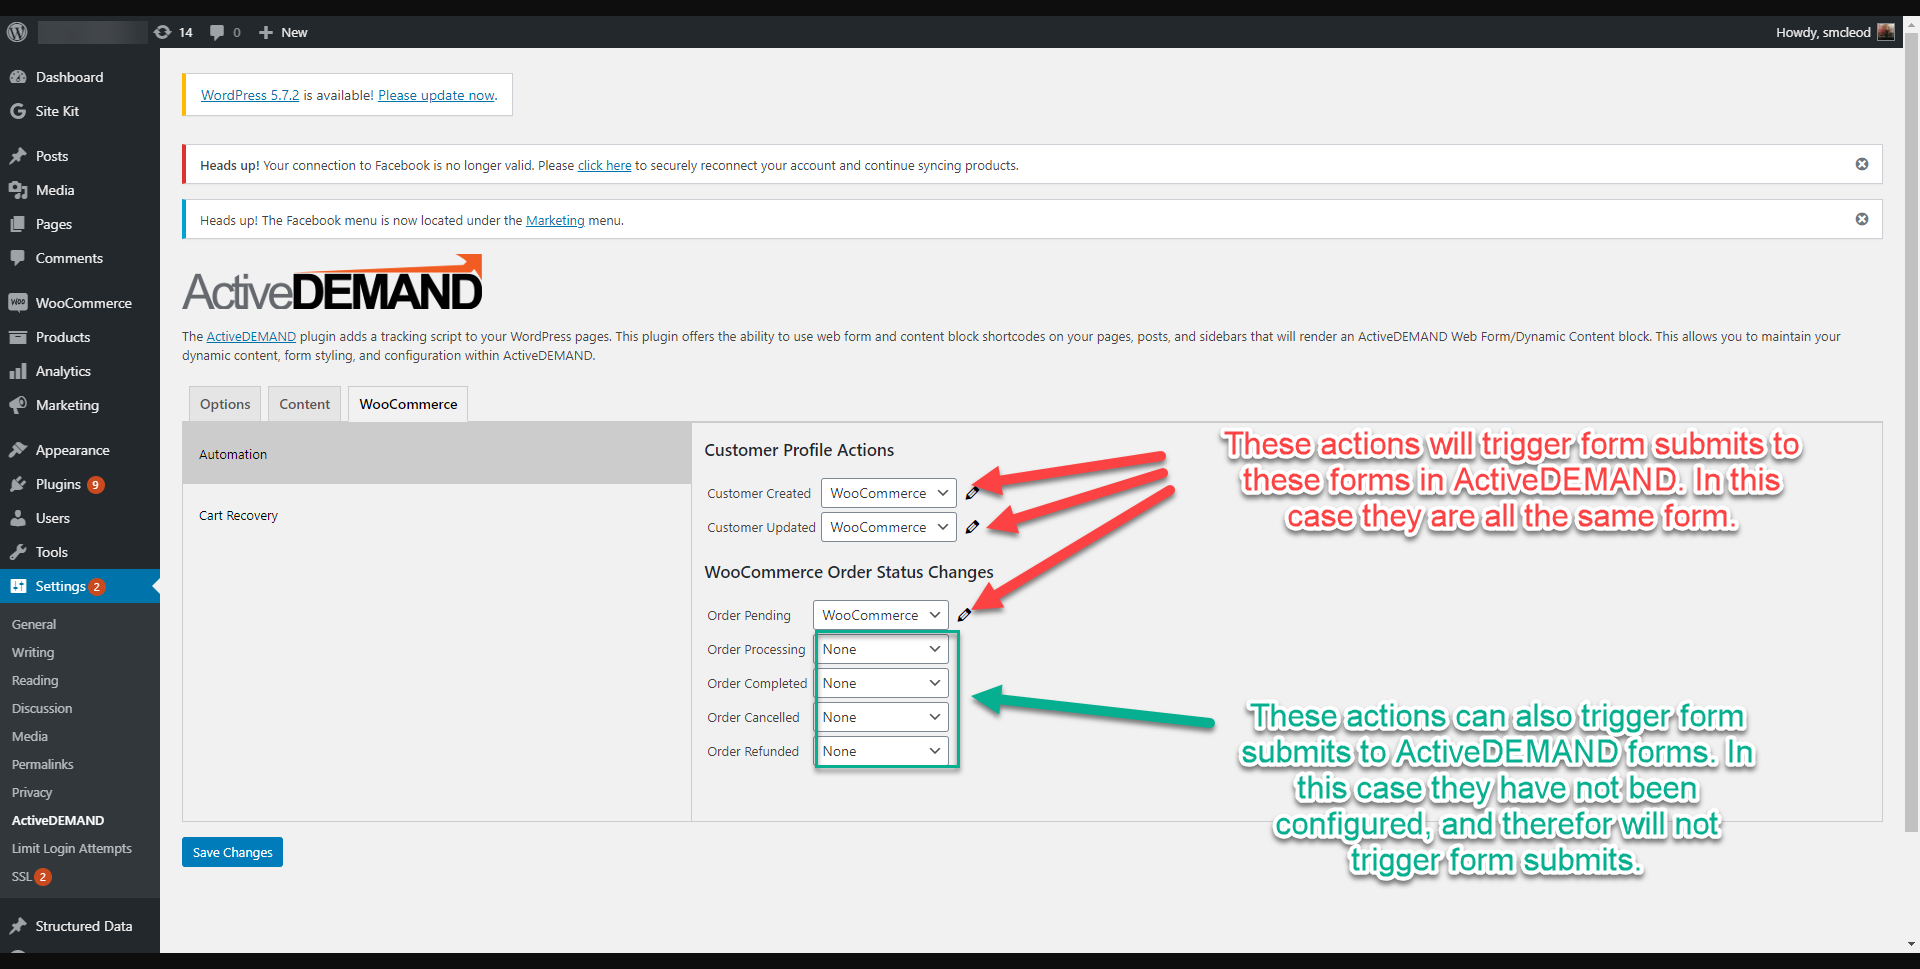The image size is (1920, 969).
Task: Select the Automation section
Action: 437,454
